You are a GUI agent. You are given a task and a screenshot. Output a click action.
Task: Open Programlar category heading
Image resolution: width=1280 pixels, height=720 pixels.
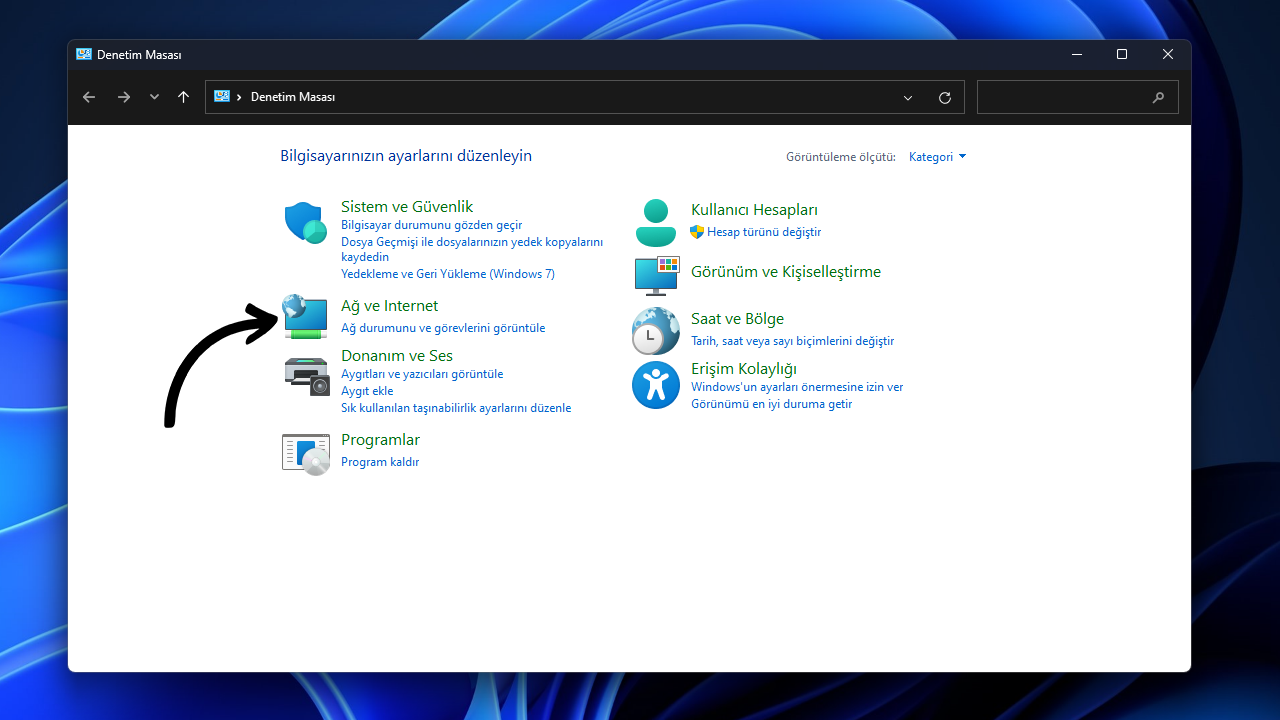coord(380,440)
